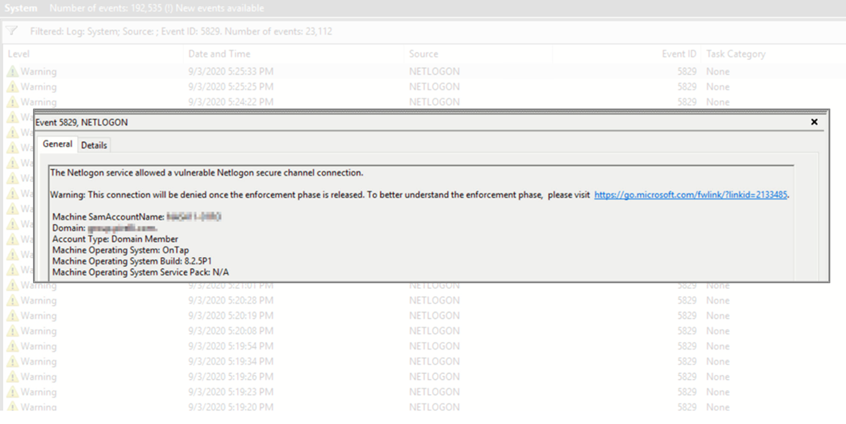This screenshot has height=424, width=846.
Task: Sort by the Event ID column header
Action: point(678,54)
